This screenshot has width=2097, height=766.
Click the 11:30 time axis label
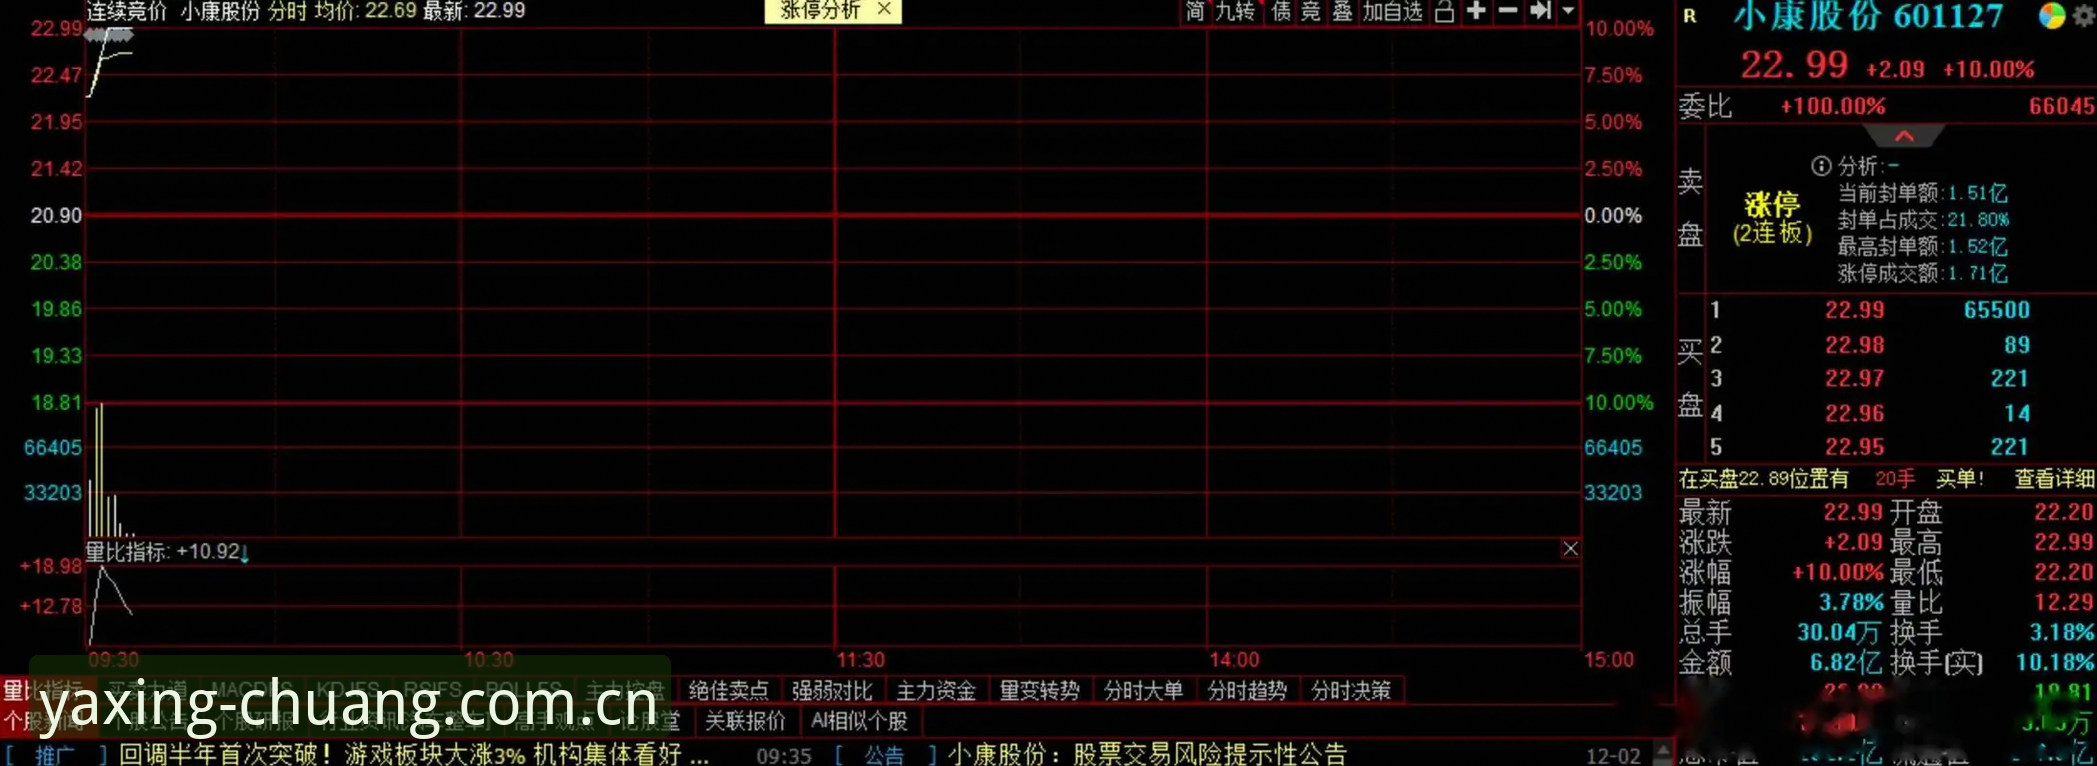click(861, 660)
